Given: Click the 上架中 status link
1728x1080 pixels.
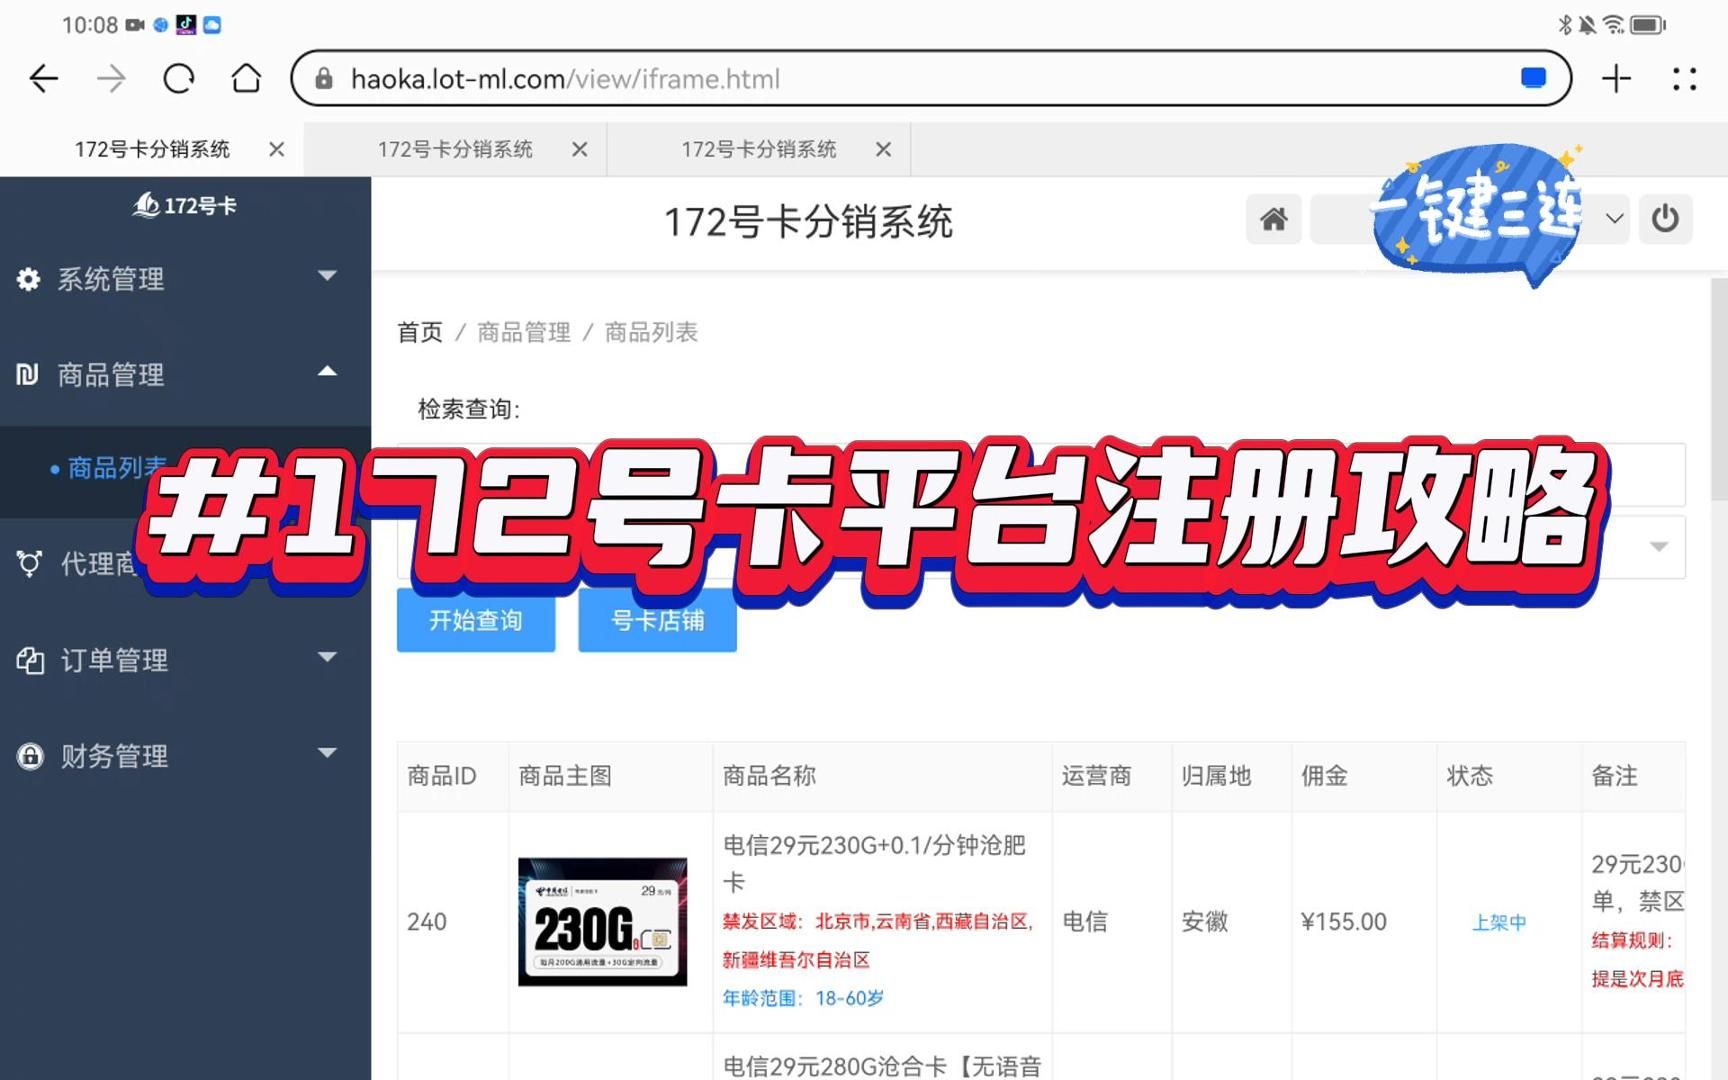Looking at the screenshot, I should (x=1499, y=923).
